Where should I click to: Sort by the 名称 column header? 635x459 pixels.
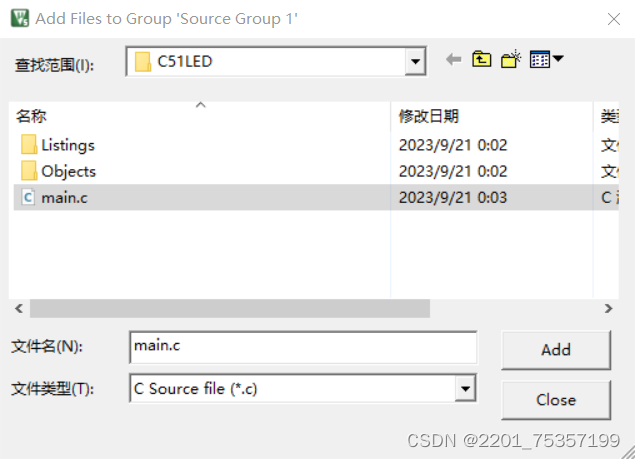(x=200, y=116)
